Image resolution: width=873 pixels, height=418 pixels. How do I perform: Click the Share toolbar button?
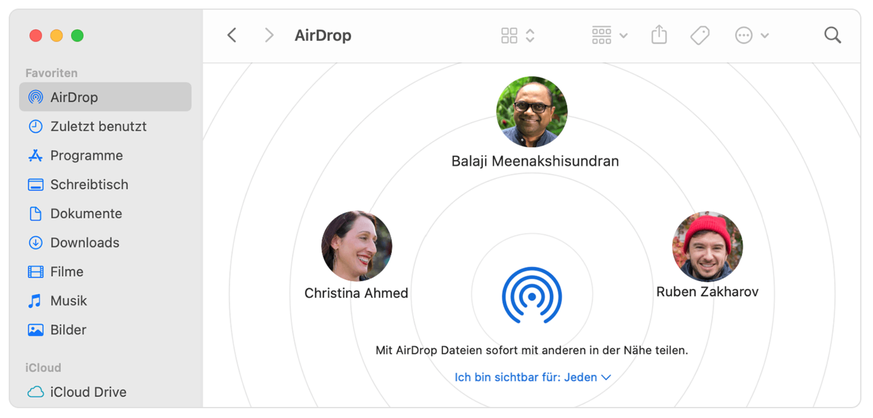(x=659, y=35)
